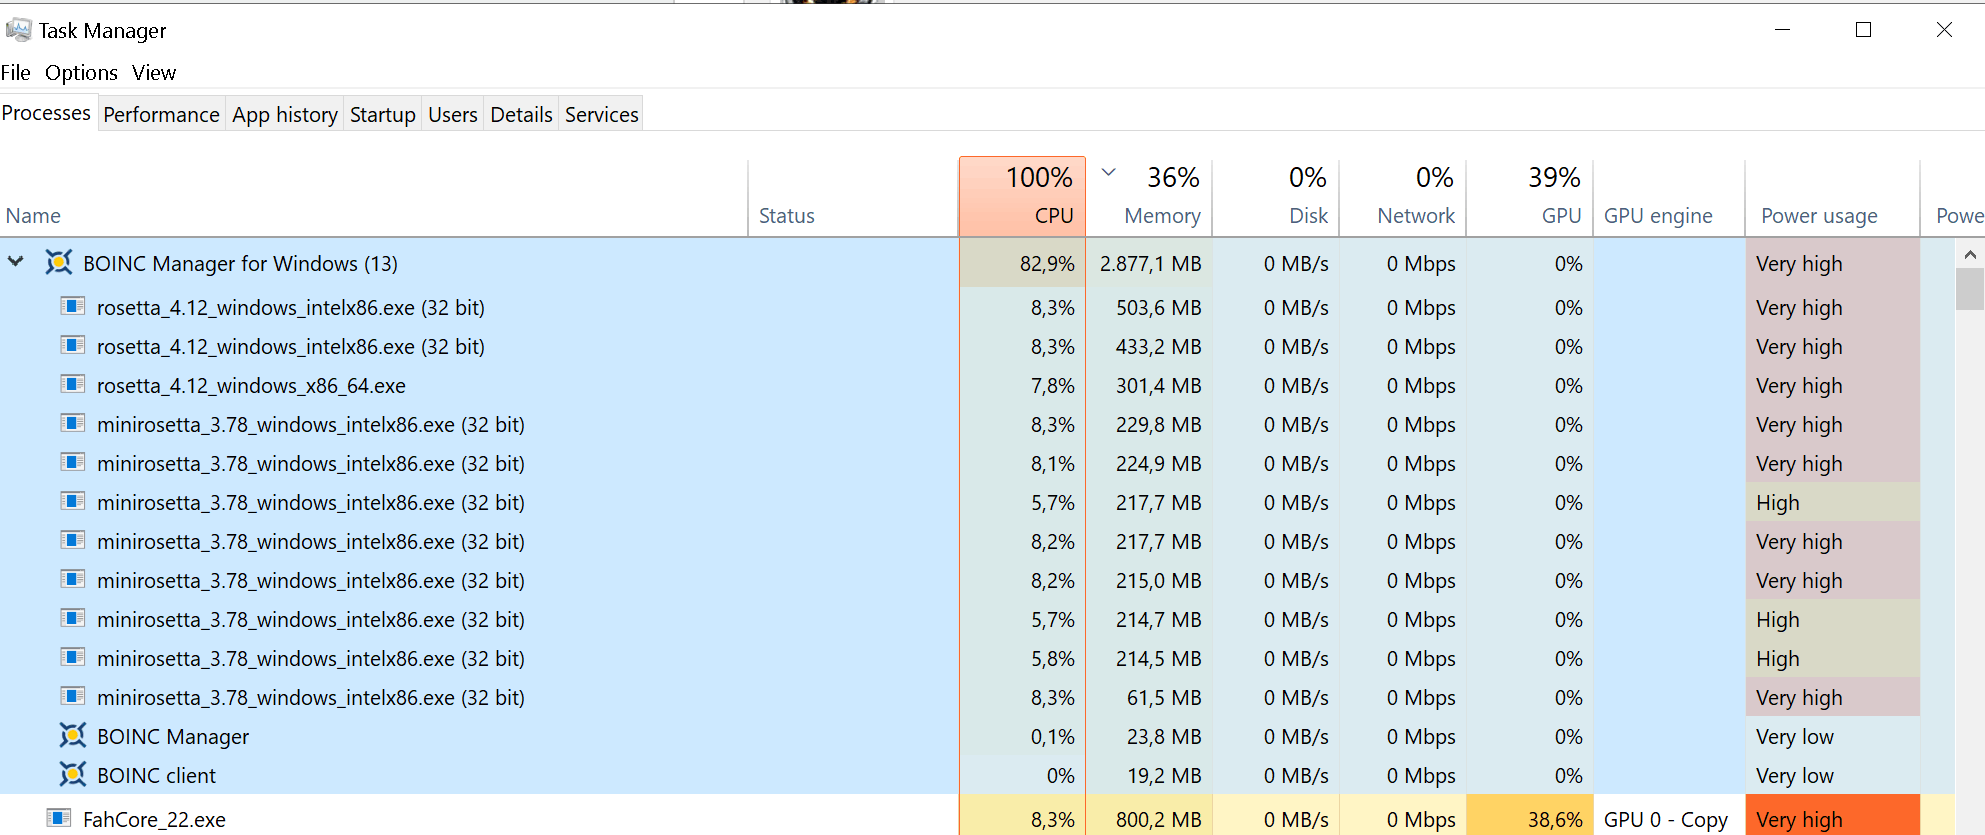Open the Options menu
This screenshot has width=1985, height=835.
coord(81,73)
